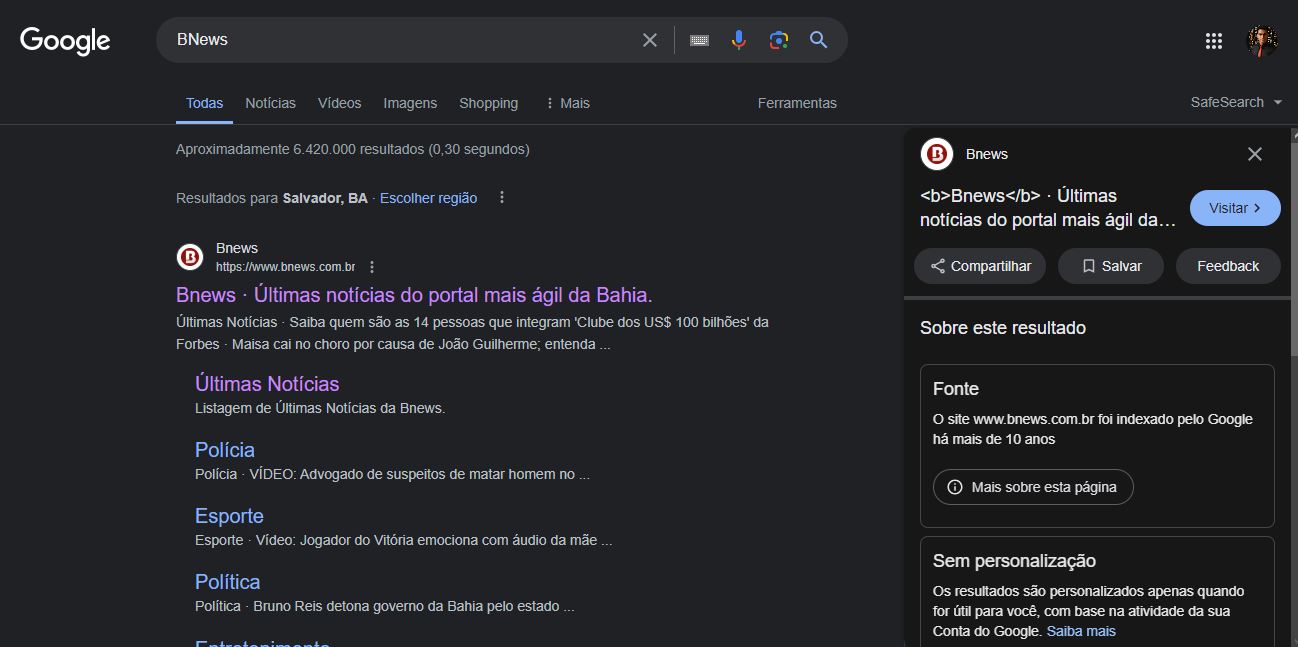Switch to the Vídeos tab
The image size is (1298, 647).
[x=340, y=103]
